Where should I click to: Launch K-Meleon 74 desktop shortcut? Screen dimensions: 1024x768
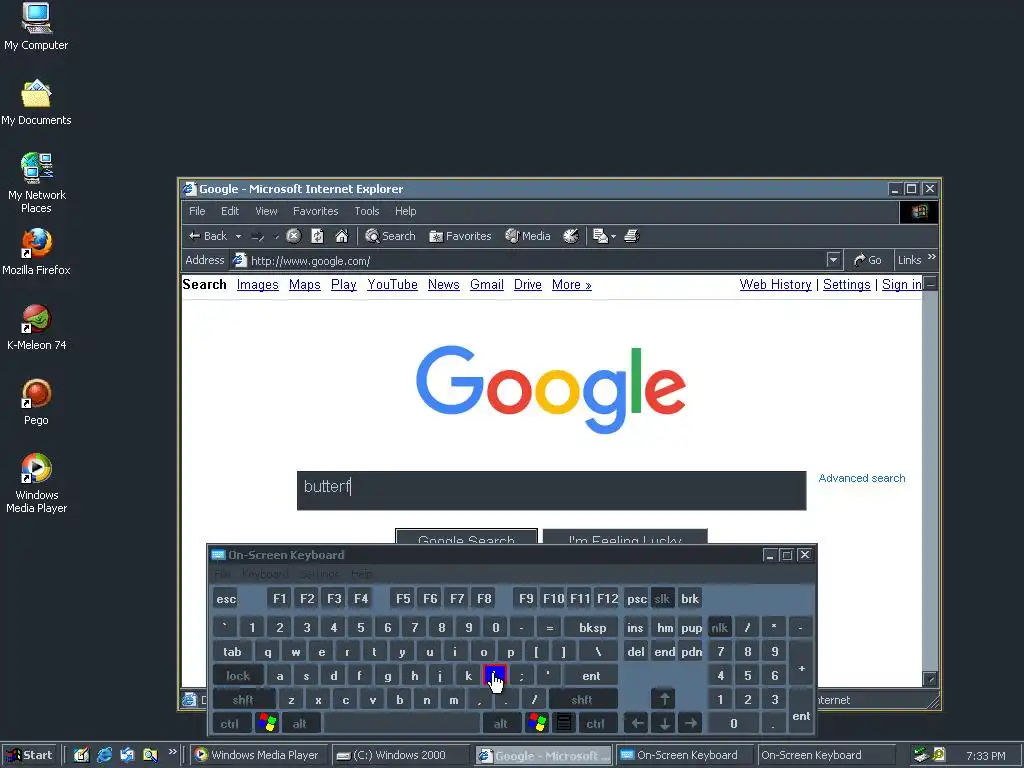(x=37, y=327)
